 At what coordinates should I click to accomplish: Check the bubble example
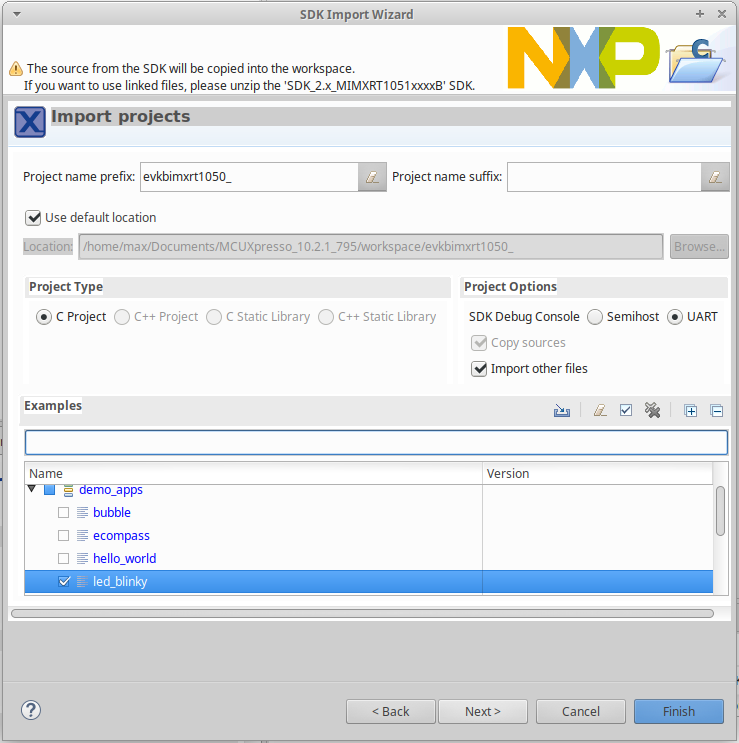pos(63,513)
